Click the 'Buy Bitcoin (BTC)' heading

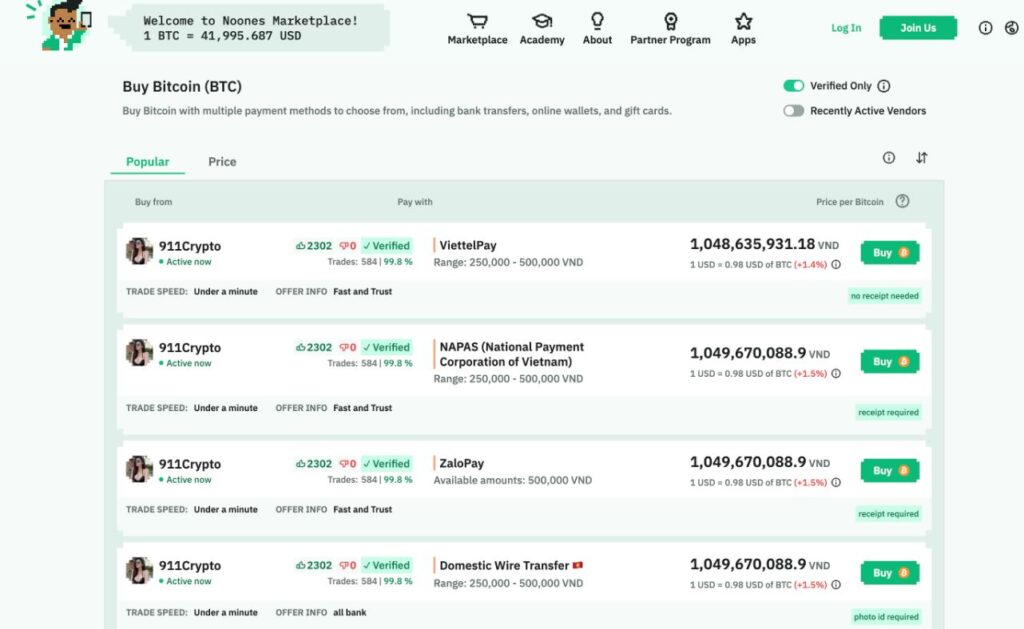tap(182, 86)
